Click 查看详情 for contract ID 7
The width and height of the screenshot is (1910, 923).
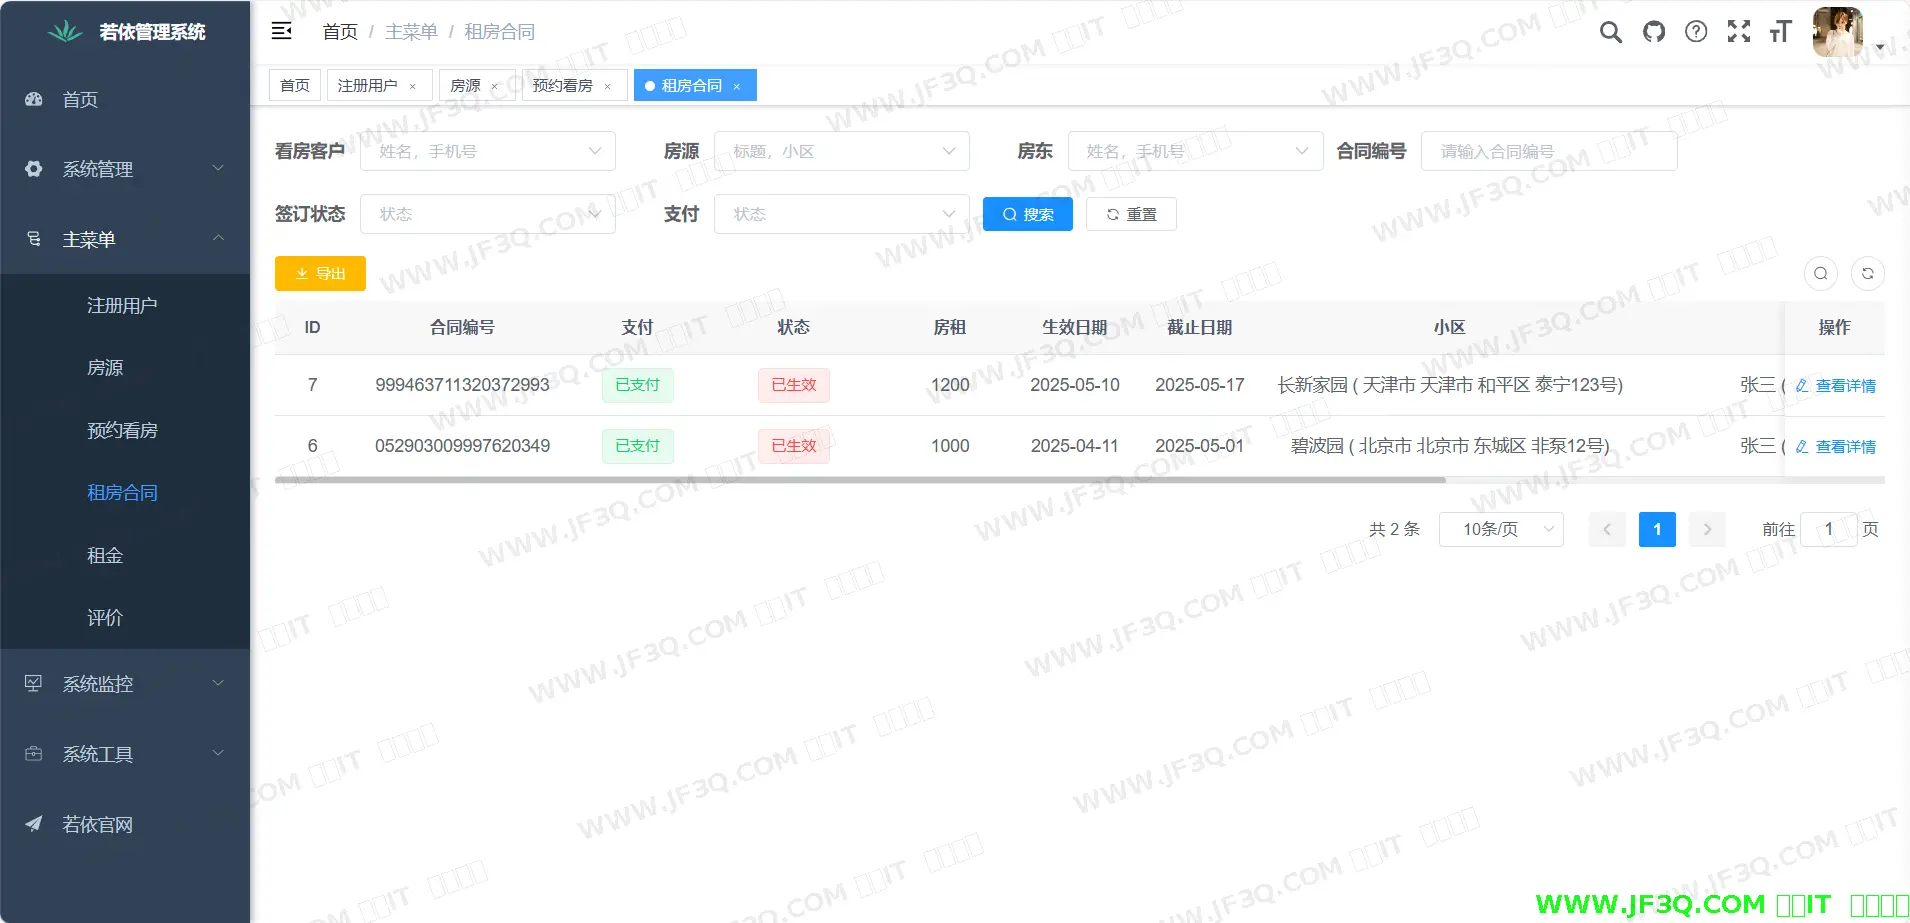point(1836,386)
